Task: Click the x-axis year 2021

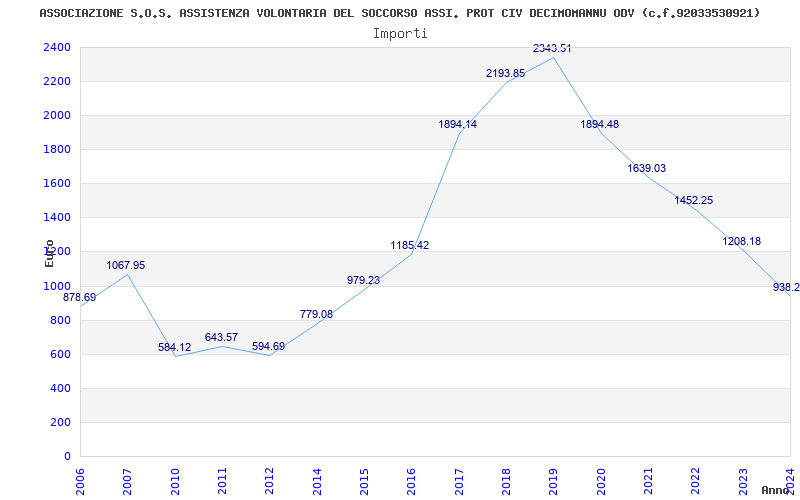Action: tap(648, 482)
